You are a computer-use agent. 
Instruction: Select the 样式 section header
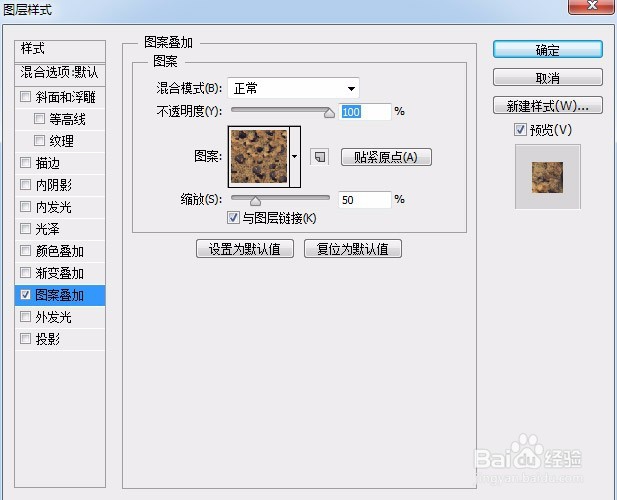point(60,50)
